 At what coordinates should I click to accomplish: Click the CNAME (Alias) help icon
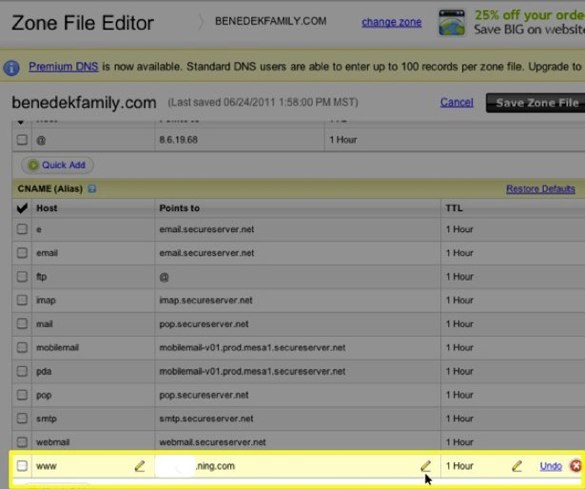[x=92, y=189]
